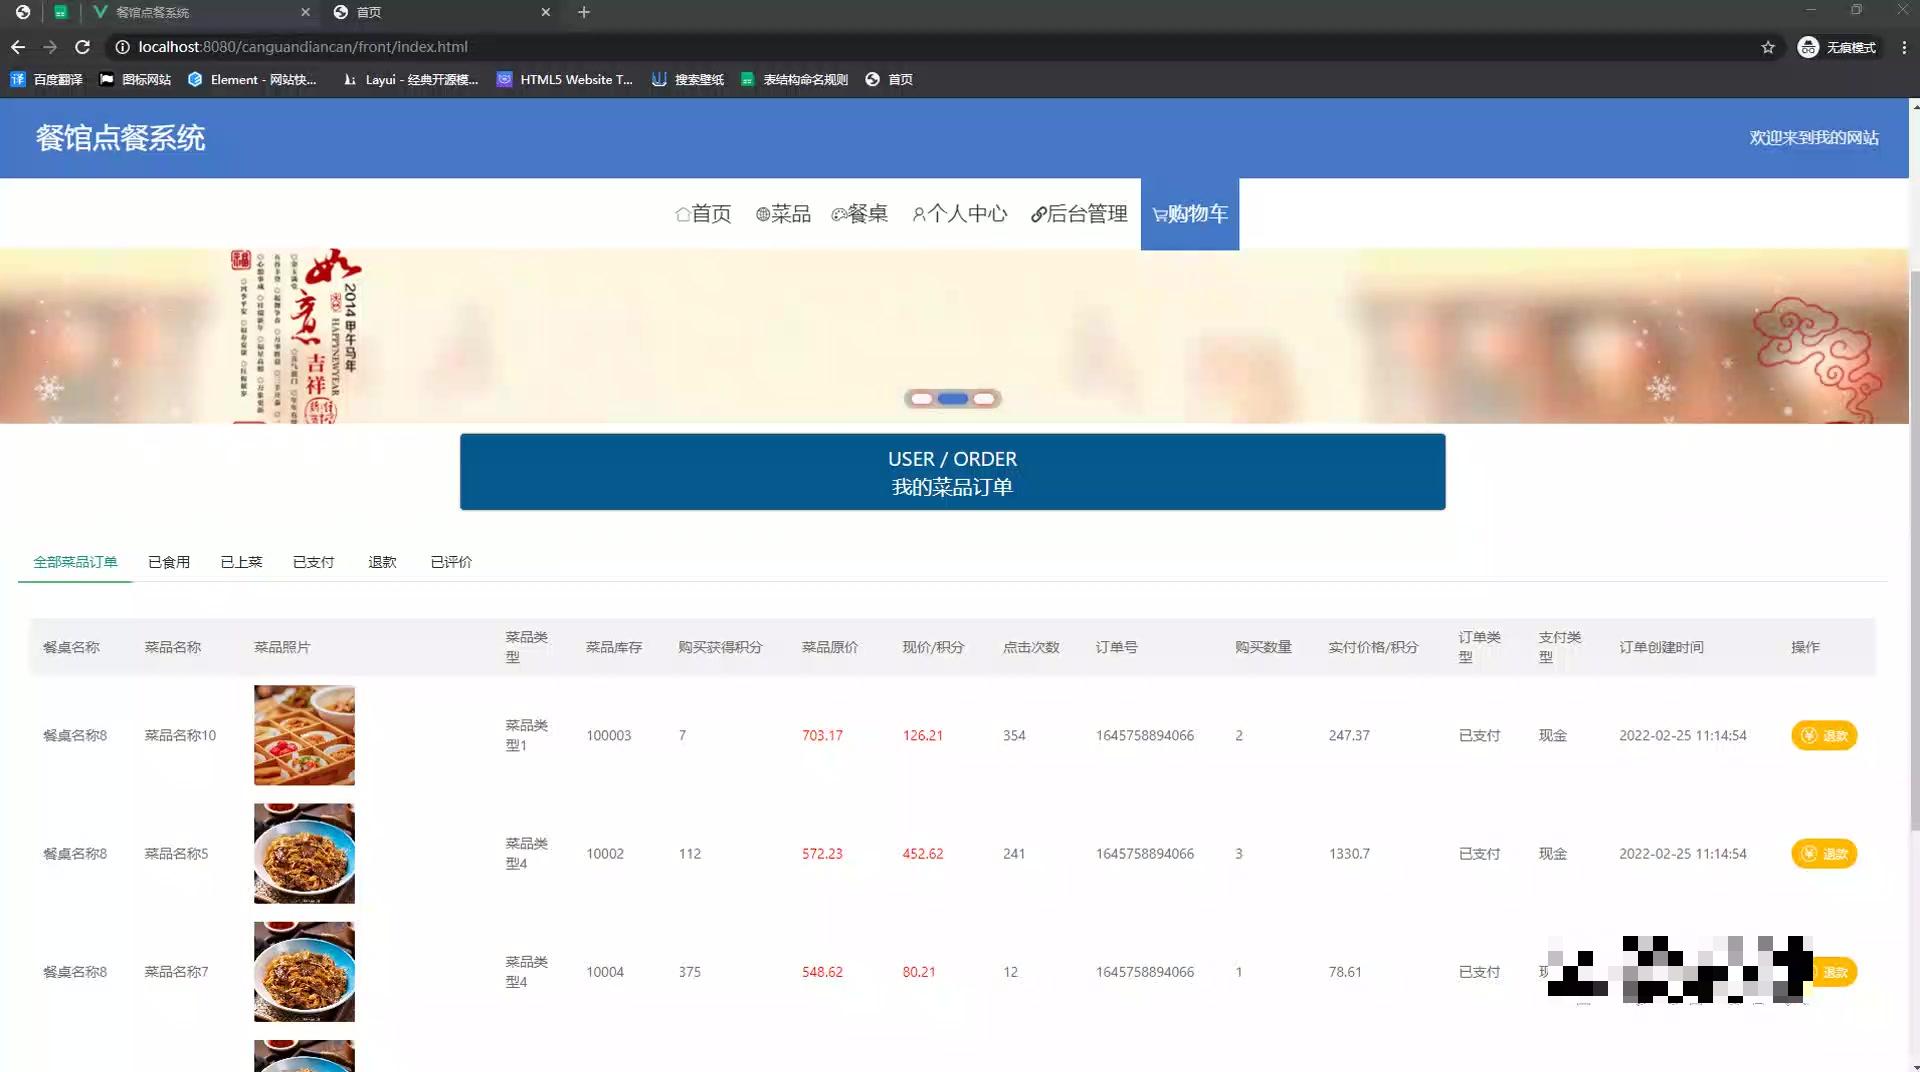Select the 餐桌 palette icon in navigation
The image size is (1920, 1072).
tap(838, 214)
